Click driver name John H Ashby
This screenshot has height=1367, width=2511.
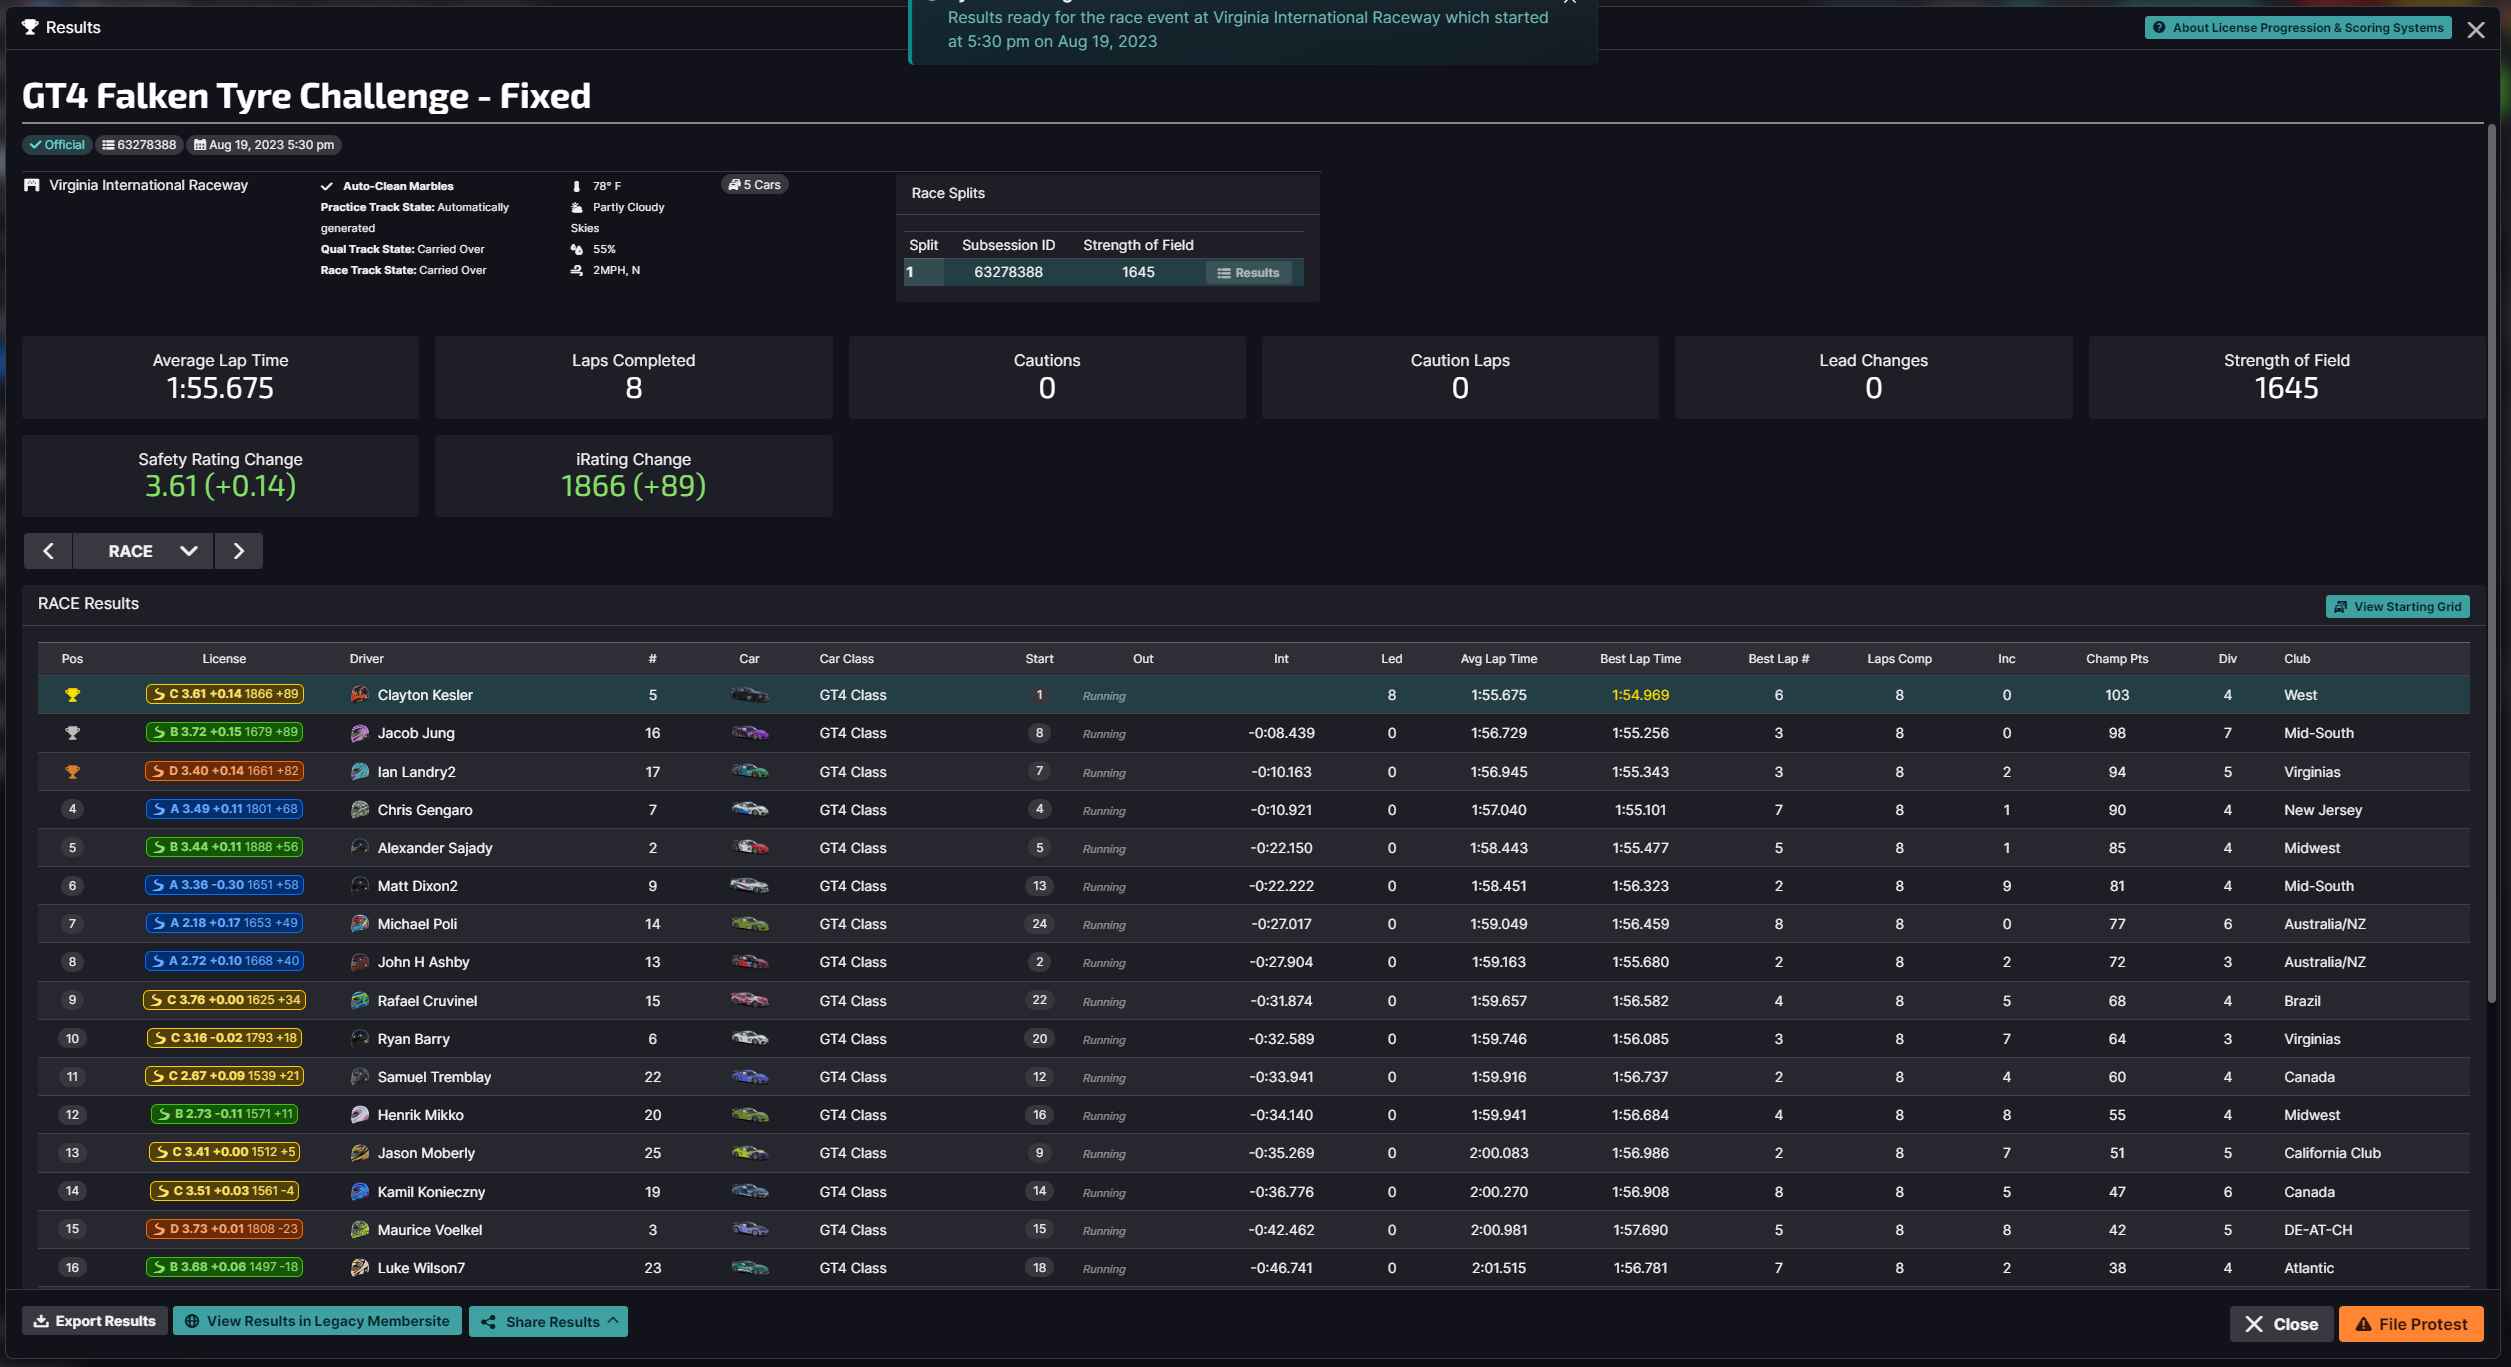click(x=423, y=962)
